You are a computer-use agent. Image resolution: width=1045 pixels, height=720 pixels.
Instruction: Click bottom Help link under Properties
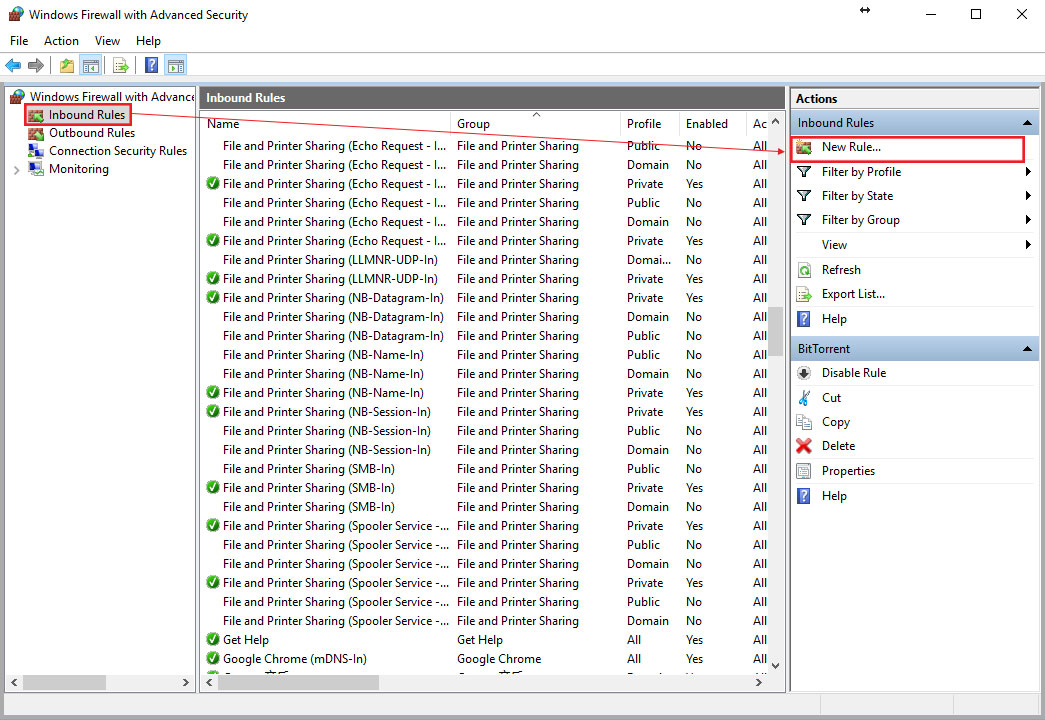pos(834,496)
